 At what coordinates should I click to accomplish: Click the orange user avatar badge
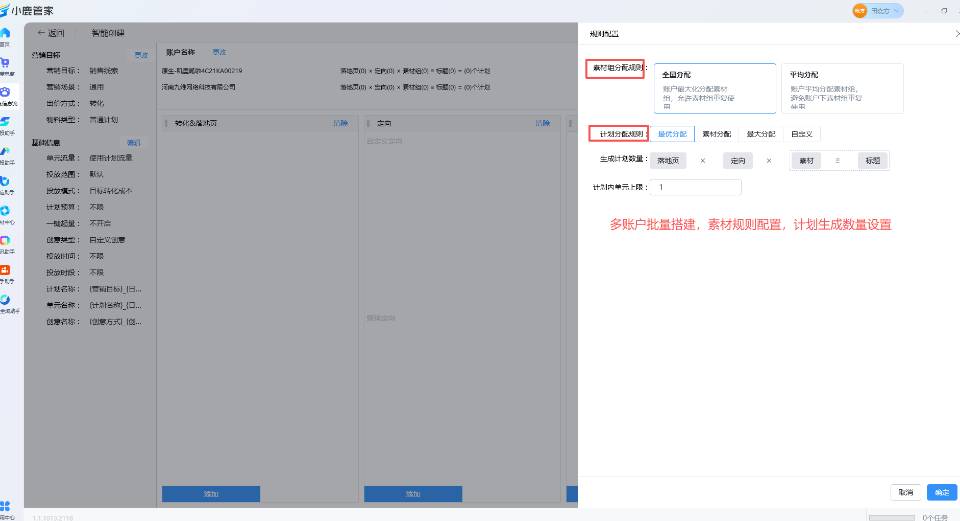point(859,10)
